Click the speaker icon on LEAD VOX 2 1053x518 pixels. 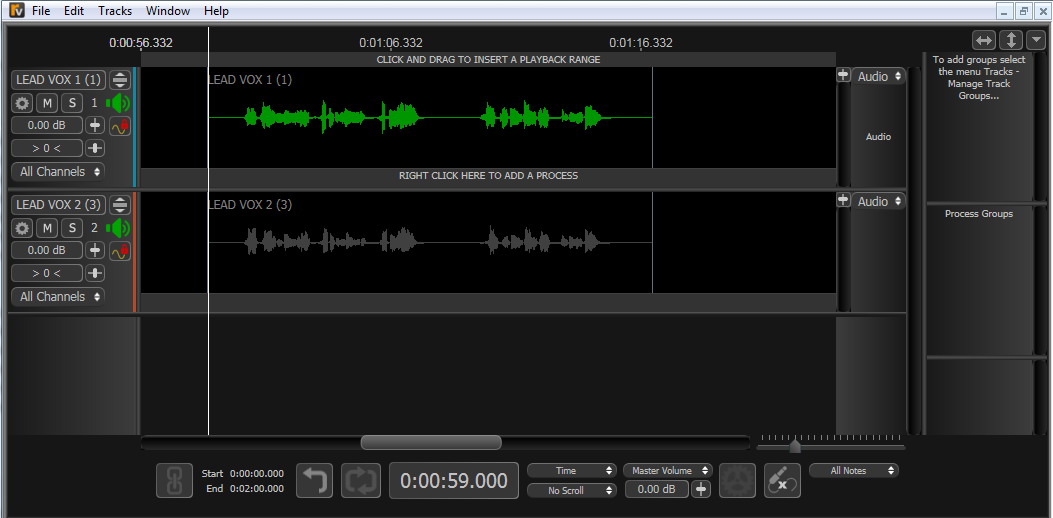tap(119, 228)
